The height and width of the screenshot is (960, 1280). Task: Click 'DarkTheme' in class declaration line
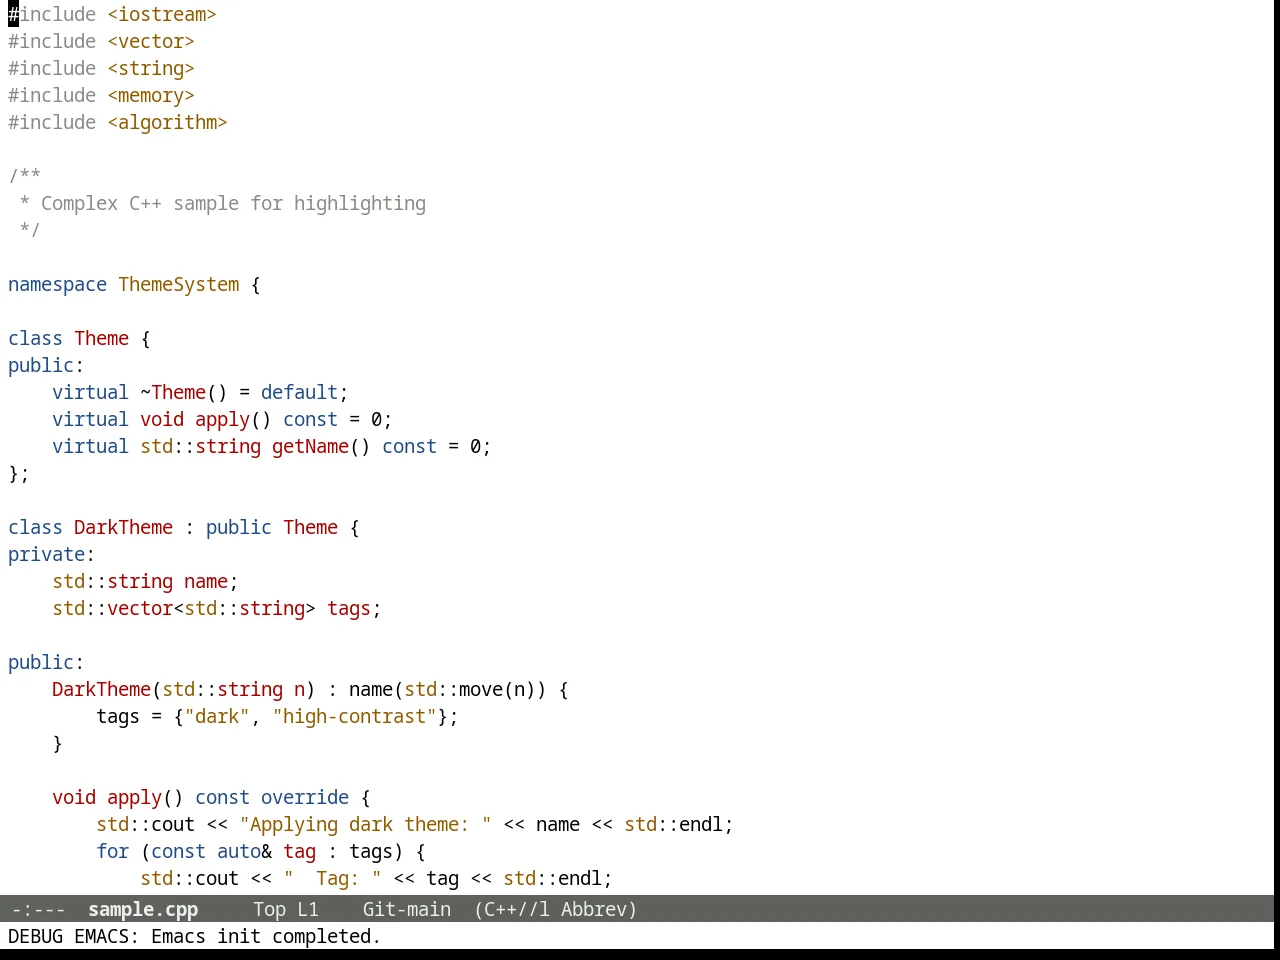[x=123, y=527]
